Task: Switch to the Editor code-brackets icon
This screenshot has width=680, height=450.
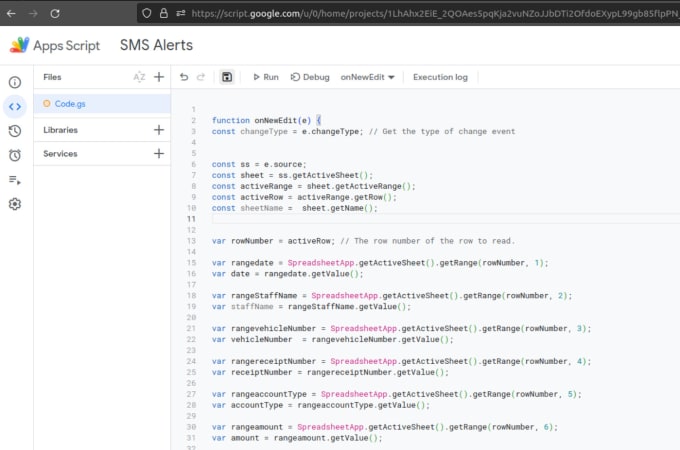Action: point(15,107)
